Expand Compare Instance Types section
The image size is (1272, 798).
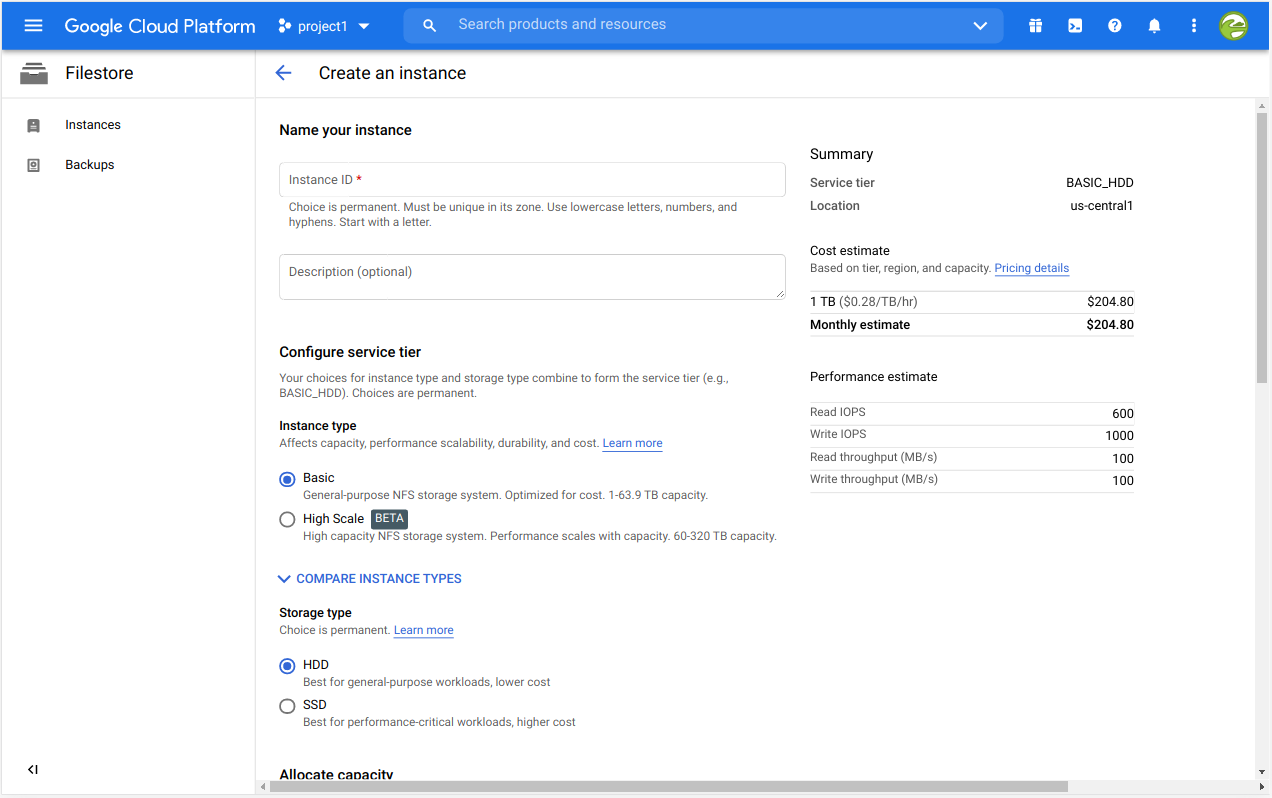369,579
